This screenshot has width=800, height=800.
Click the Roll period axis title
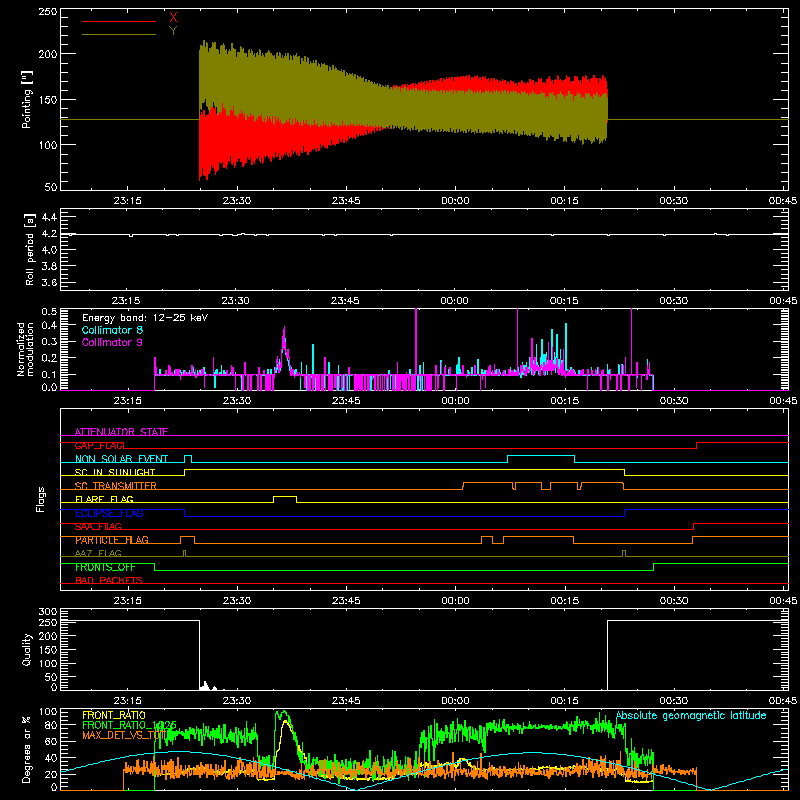(x=30, y=249)
